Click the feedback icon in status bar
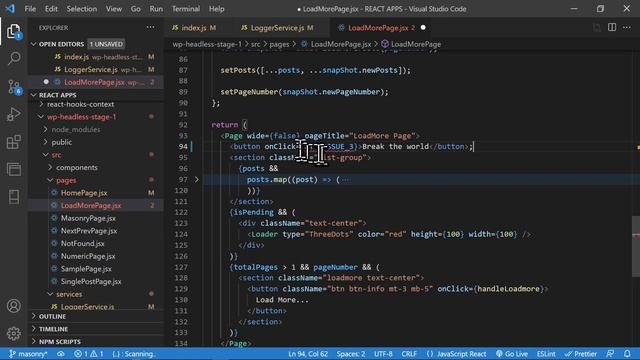Image resolution: width=640 pixels, height=360 pixels. point(610,354)
